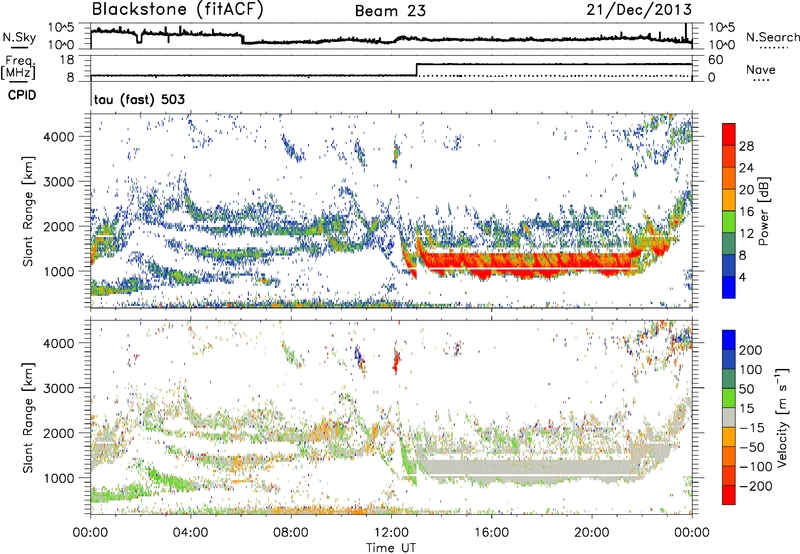Click the "-15" label on Velocity colorbar
Viewport: 800px width, 554px height.
click(x=752, y=428)
